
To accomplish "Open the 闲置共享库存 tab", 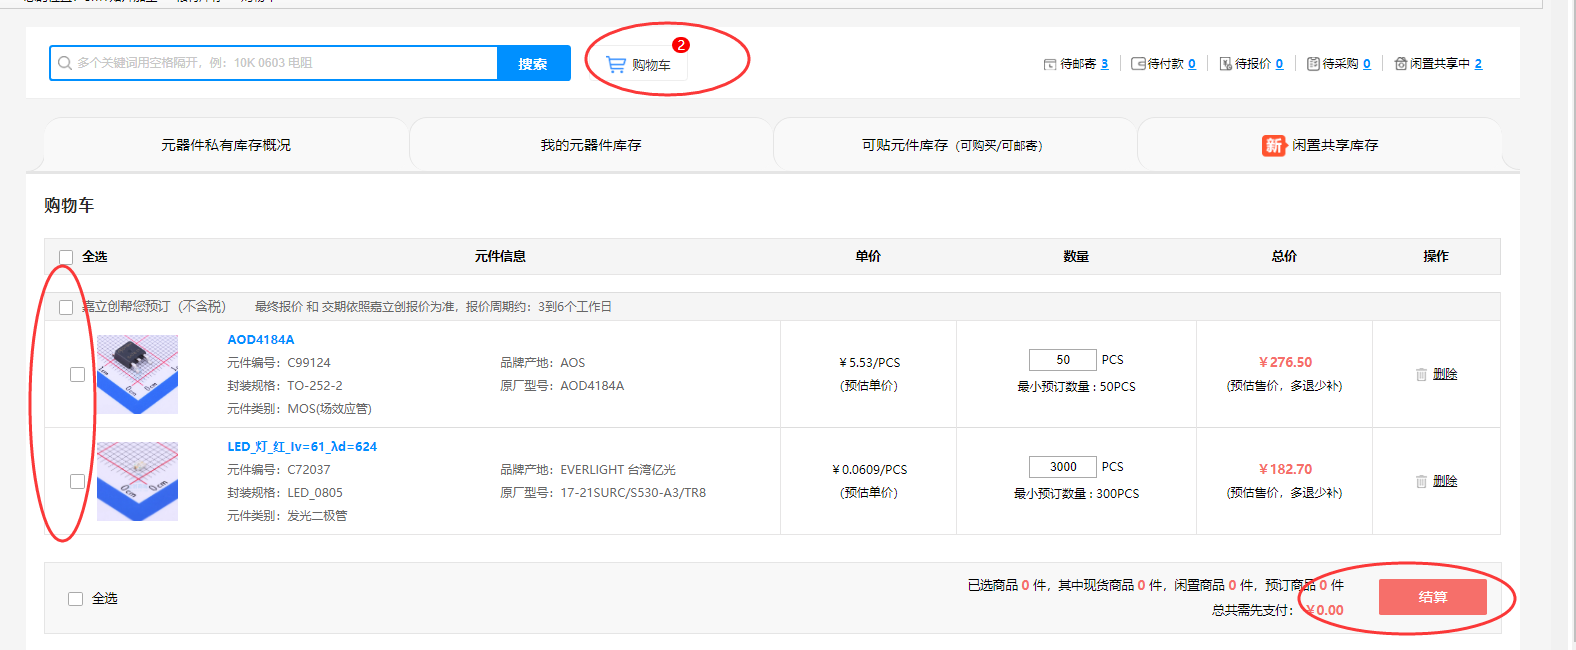I will (x=1320, y=146).
